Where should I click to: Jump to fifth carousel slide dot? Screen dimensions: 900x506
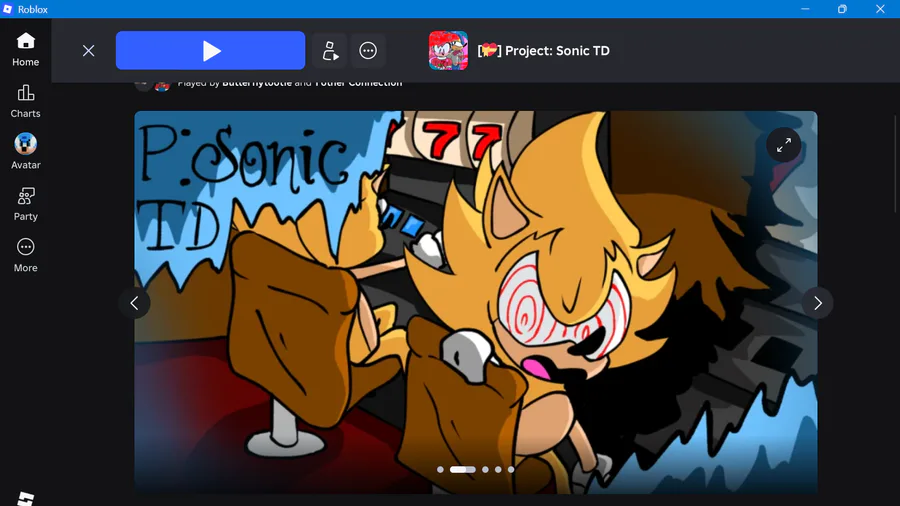pos(511,469)
